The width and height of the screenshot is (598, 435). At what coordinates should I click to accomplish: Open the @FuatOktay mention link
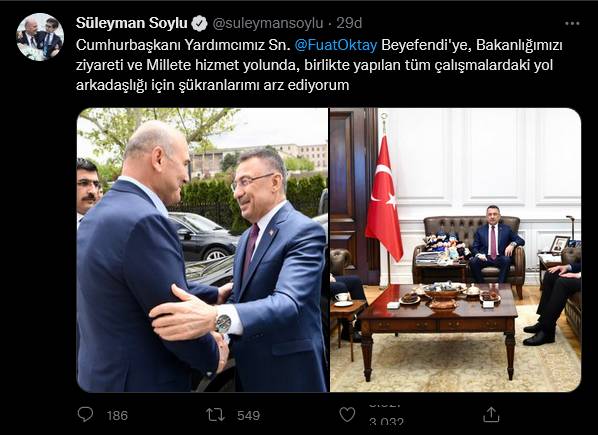336,45
